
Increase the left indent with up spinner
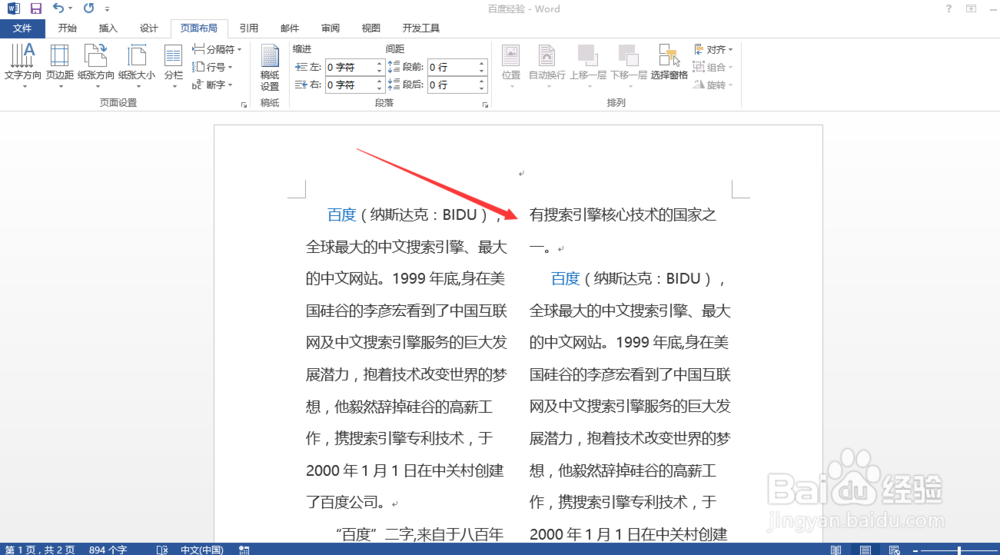pyautogui.click(x=379, y=63)
